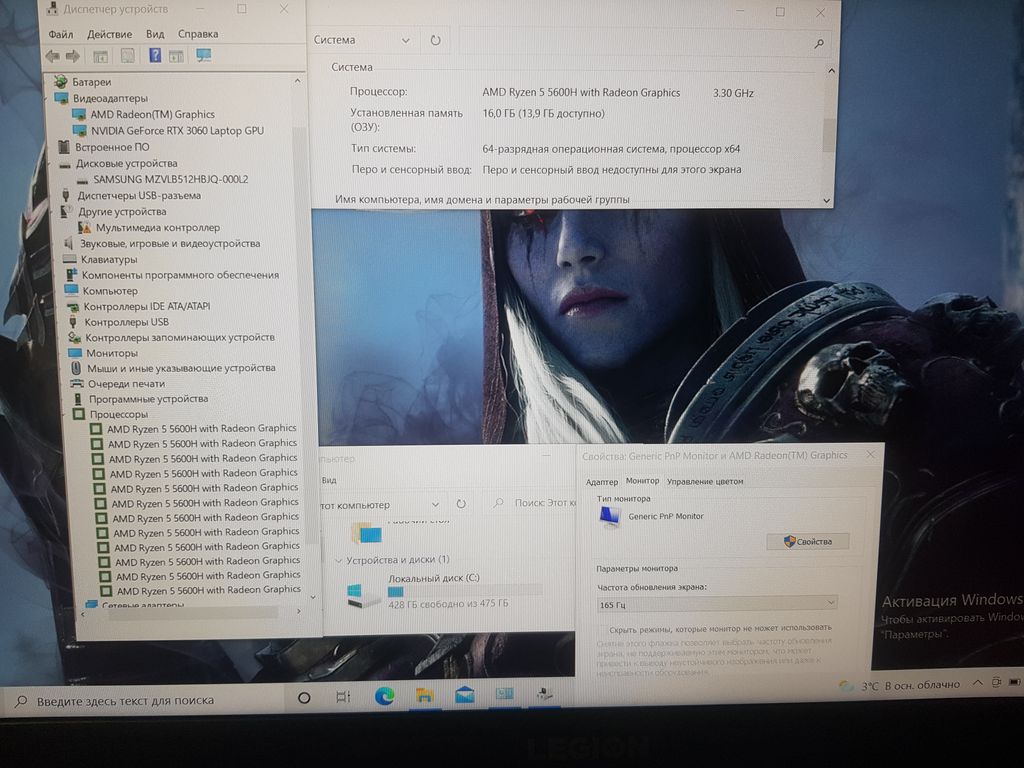Click the Очереди печати printer icon
Viewport: 1024px width, 768px height.
77,384
